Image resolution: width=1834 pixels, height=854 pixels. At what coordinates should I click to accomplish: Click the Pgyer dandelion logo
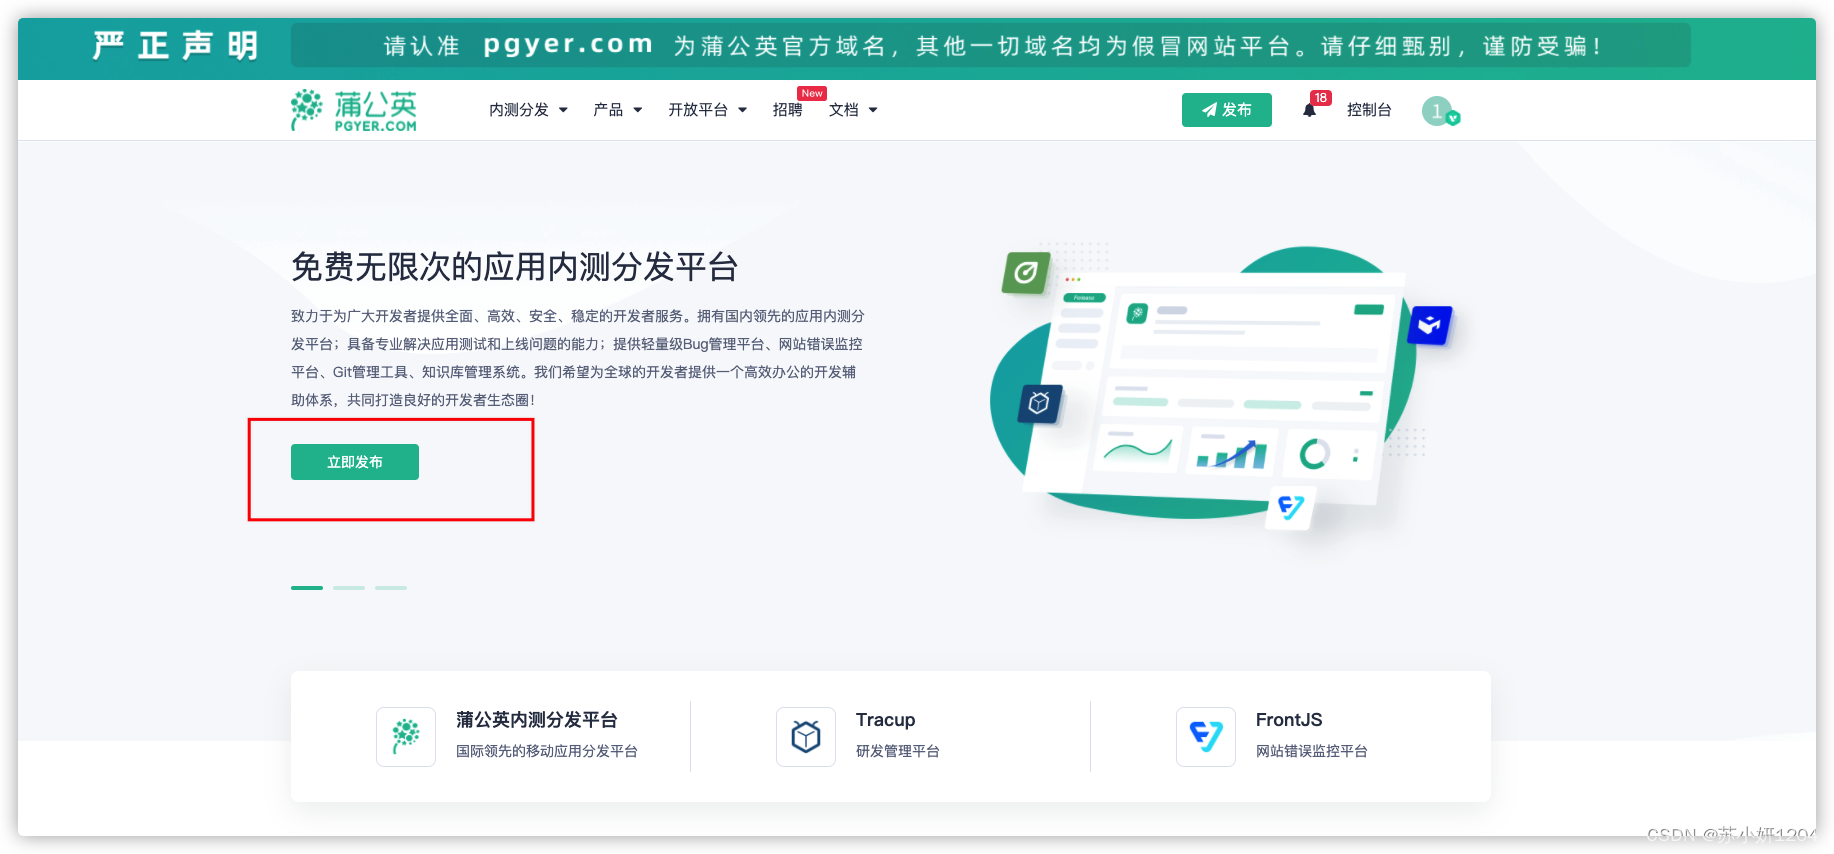point(353,110)
